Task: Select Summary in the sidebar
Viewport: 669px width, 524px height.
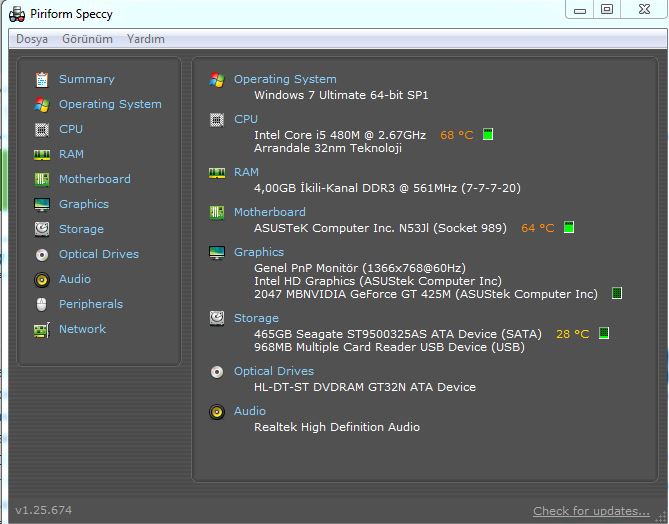Action: (87, 79)
